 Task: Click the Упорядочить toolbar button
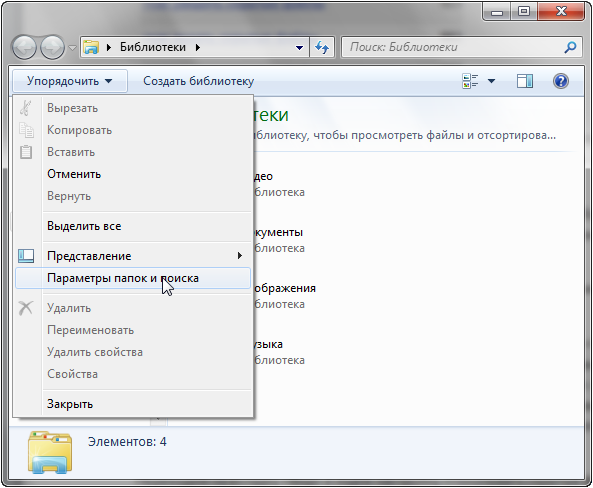(x=70, y=81)
